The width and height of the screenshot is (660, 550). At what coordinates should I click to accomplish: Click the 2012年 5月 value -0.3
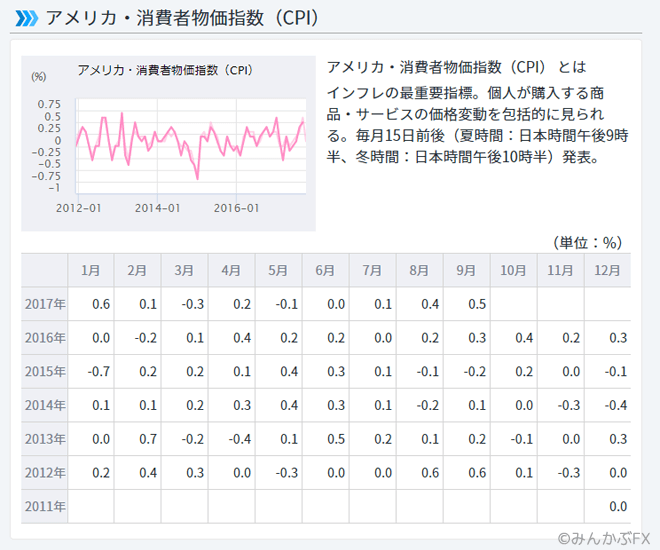(287, 473)
